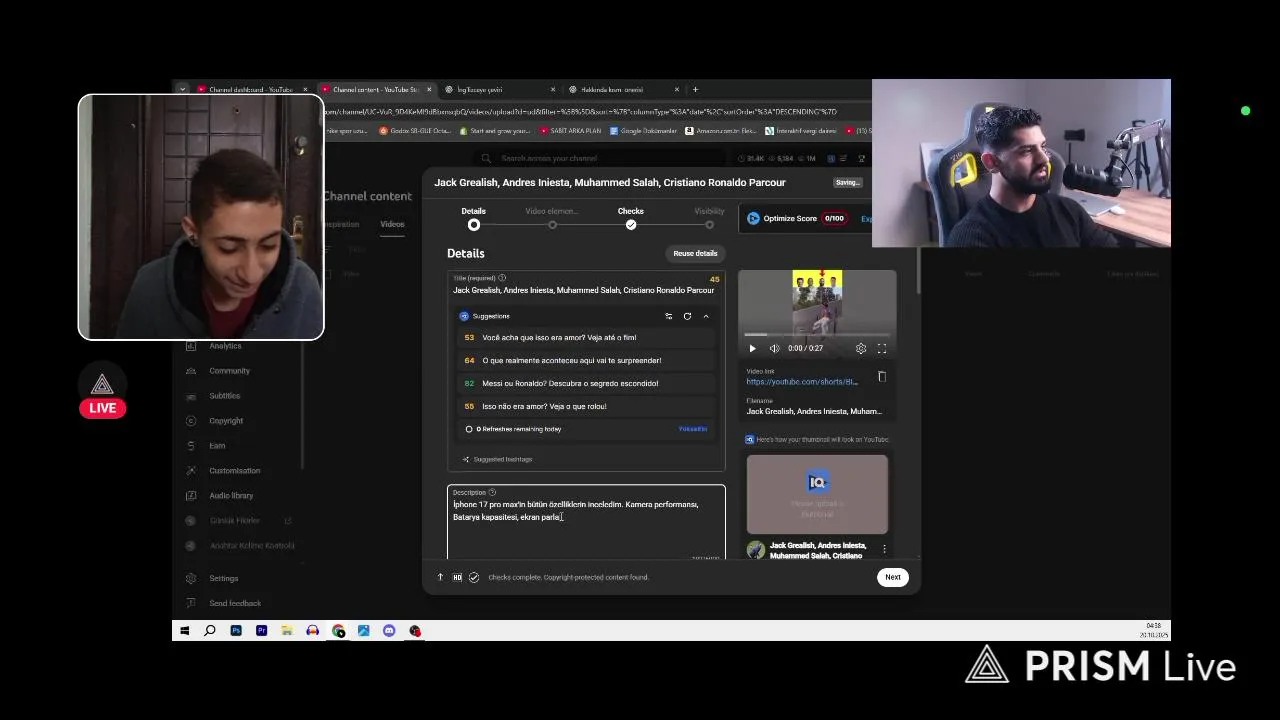Collapse the Suggestions panel
Viewport: 1280px width, 720px height.
click(706, 316)
